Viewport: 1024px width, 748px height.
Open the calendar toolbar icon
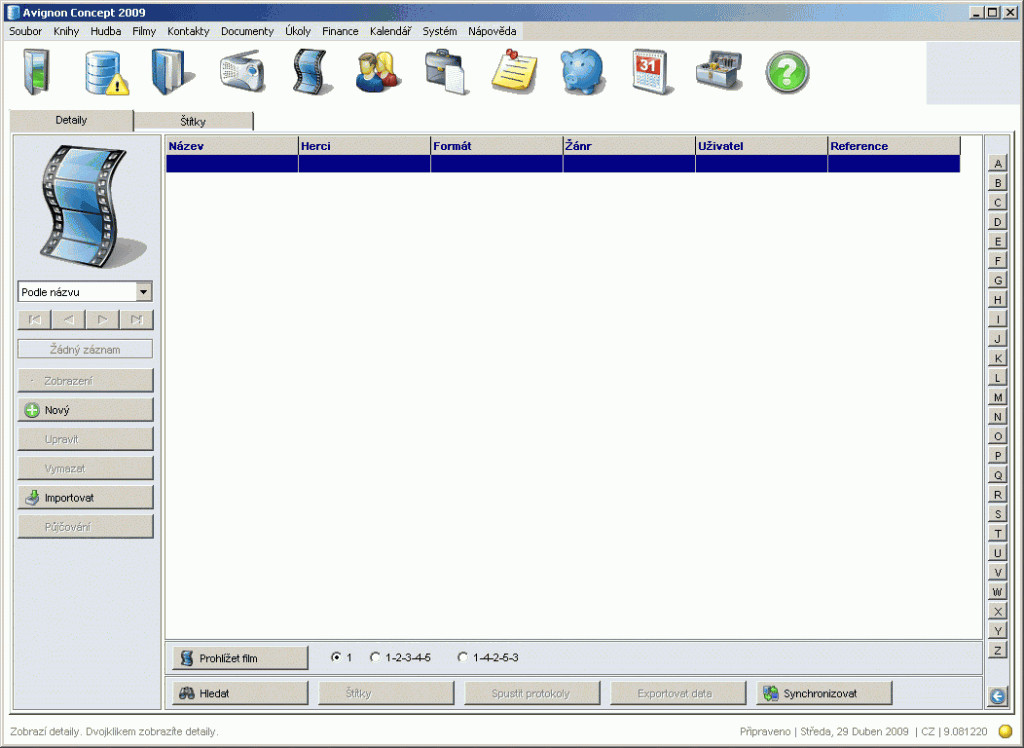click(652, 73)
